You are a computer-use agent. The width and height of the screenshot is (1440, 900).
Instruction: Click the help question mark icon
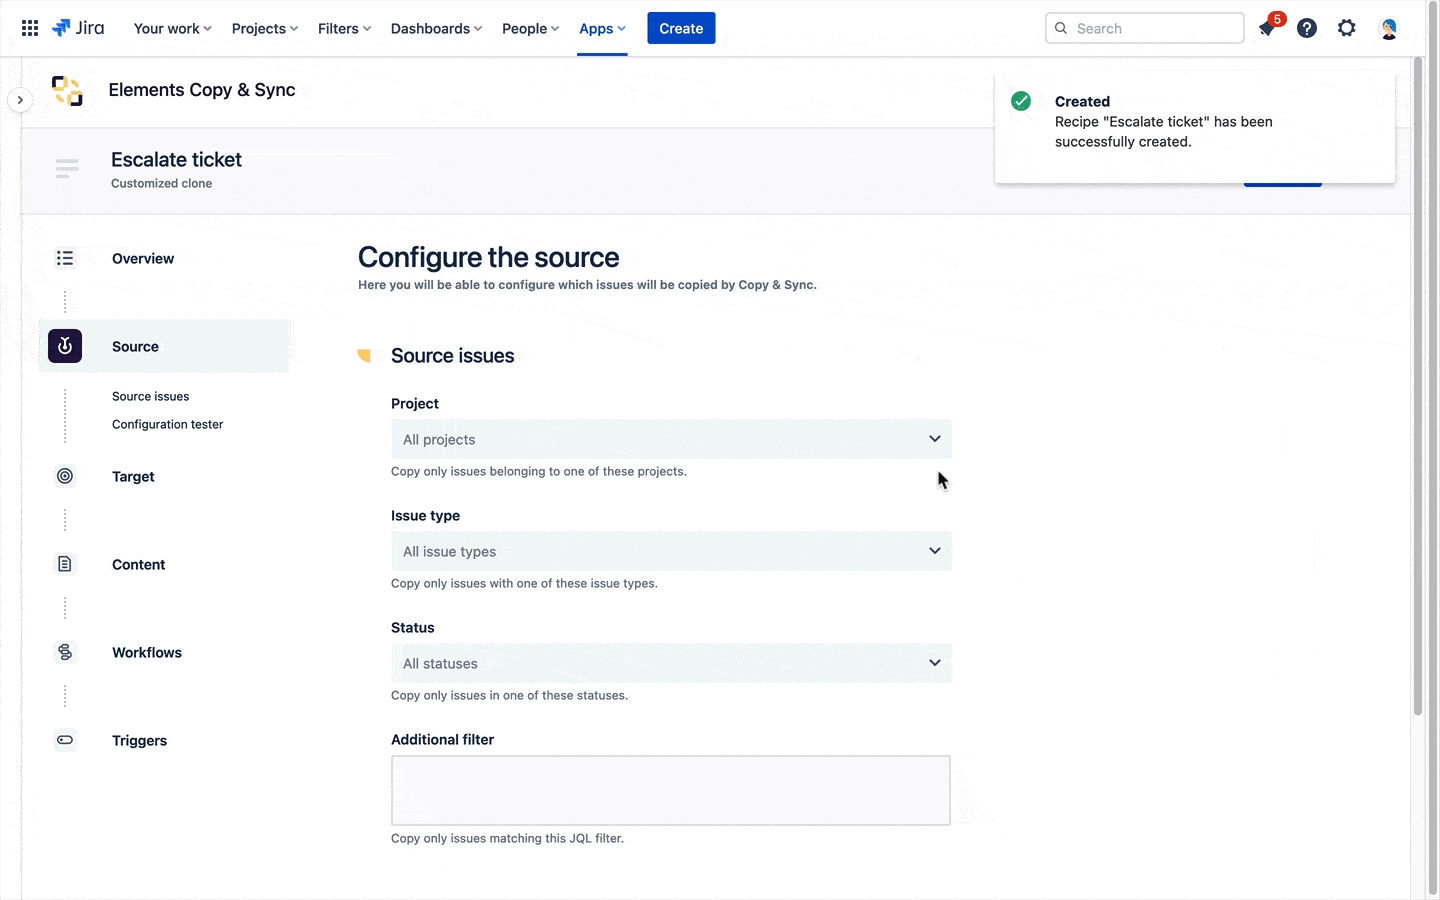pyautogui.click(x=1307, y=28)
